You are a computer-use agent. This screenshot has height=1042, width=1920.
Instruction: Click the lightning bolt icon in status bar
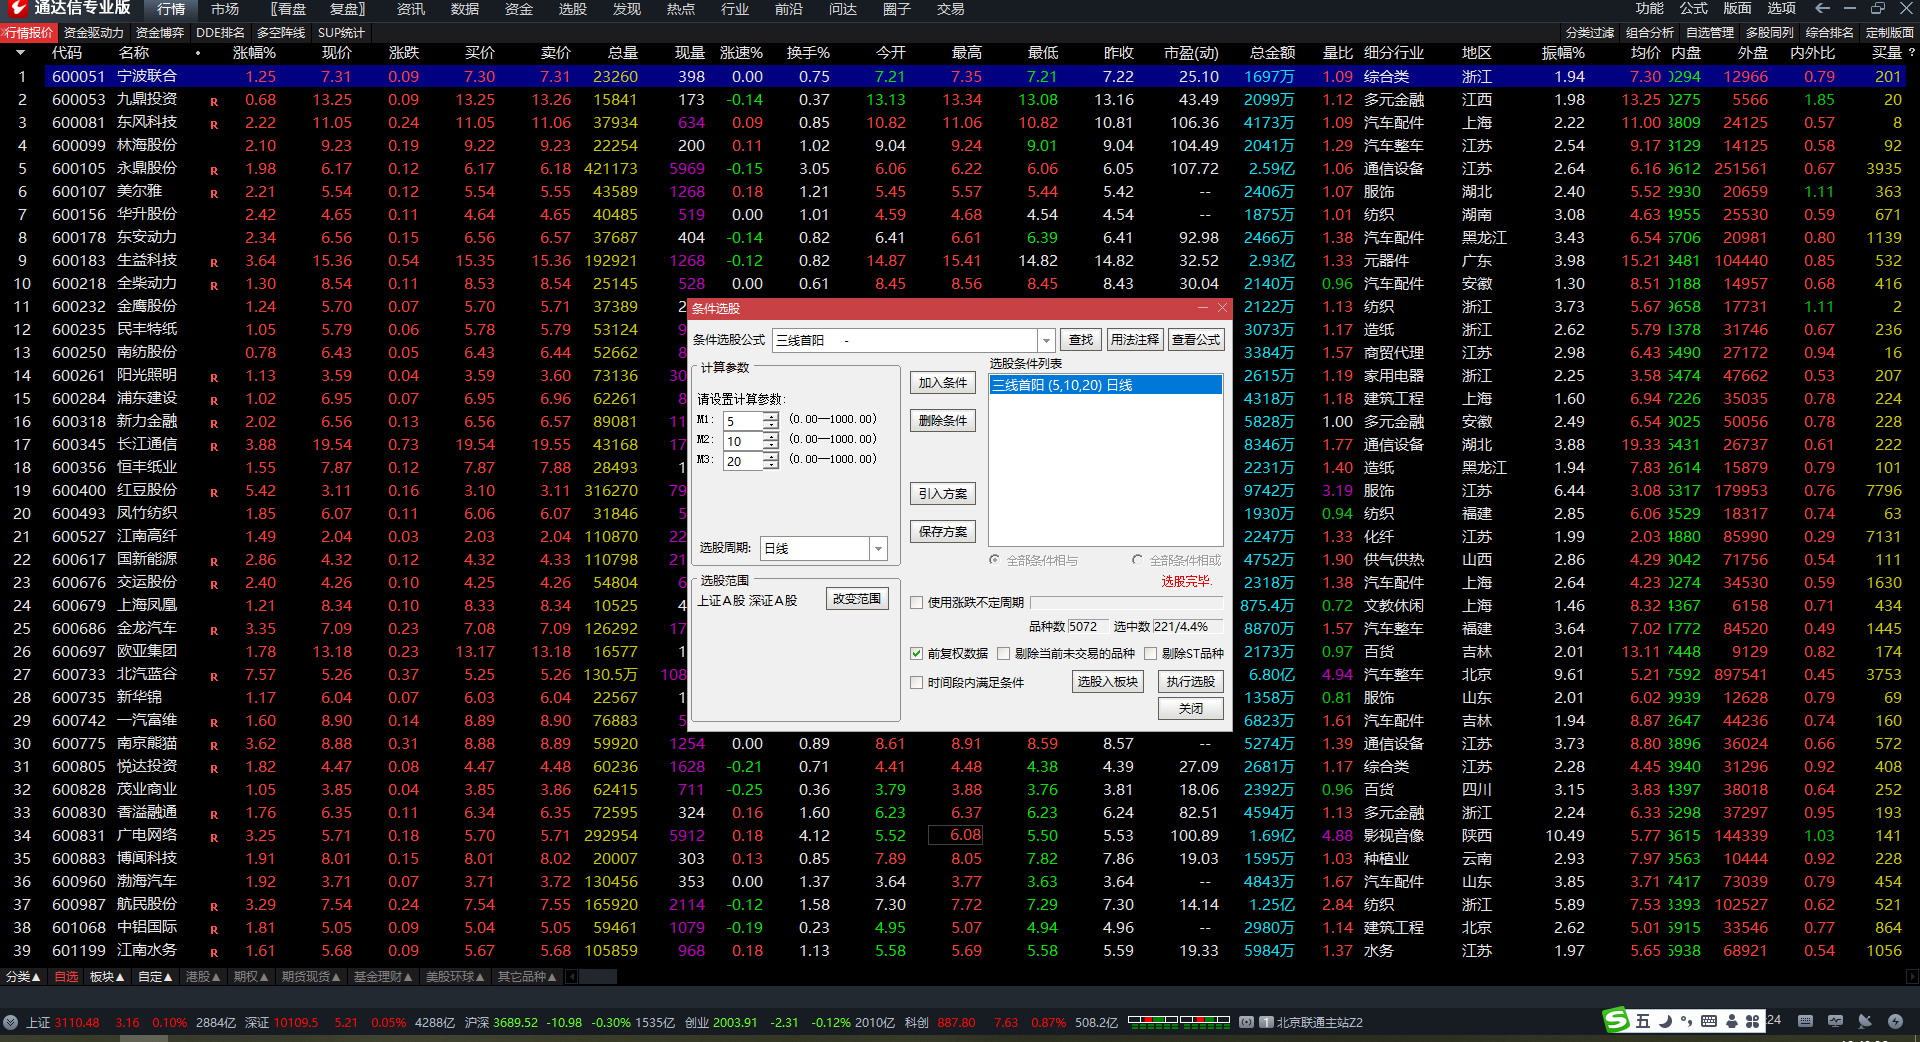[x=1895, y=1021]
